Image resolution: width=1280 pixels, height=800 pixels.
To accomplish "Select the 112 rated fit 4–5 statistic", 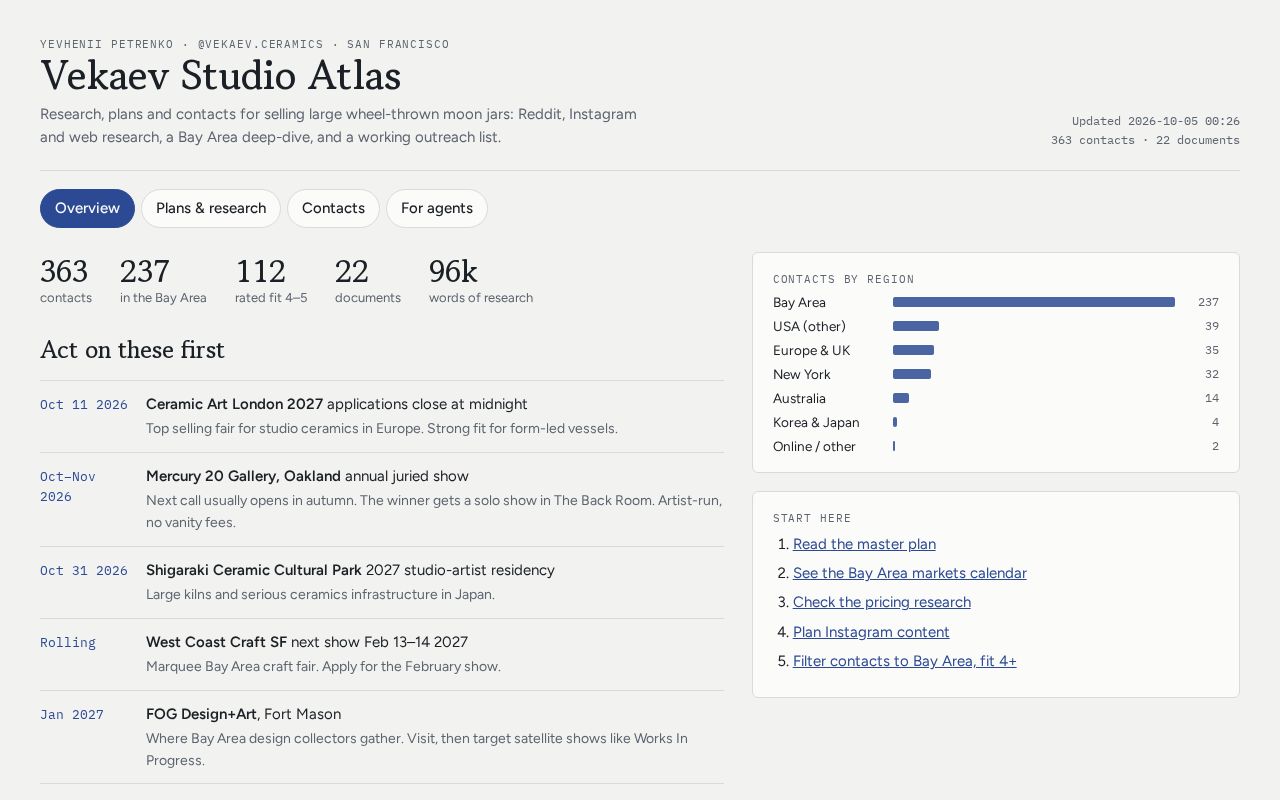I will (x=271, y=280).
